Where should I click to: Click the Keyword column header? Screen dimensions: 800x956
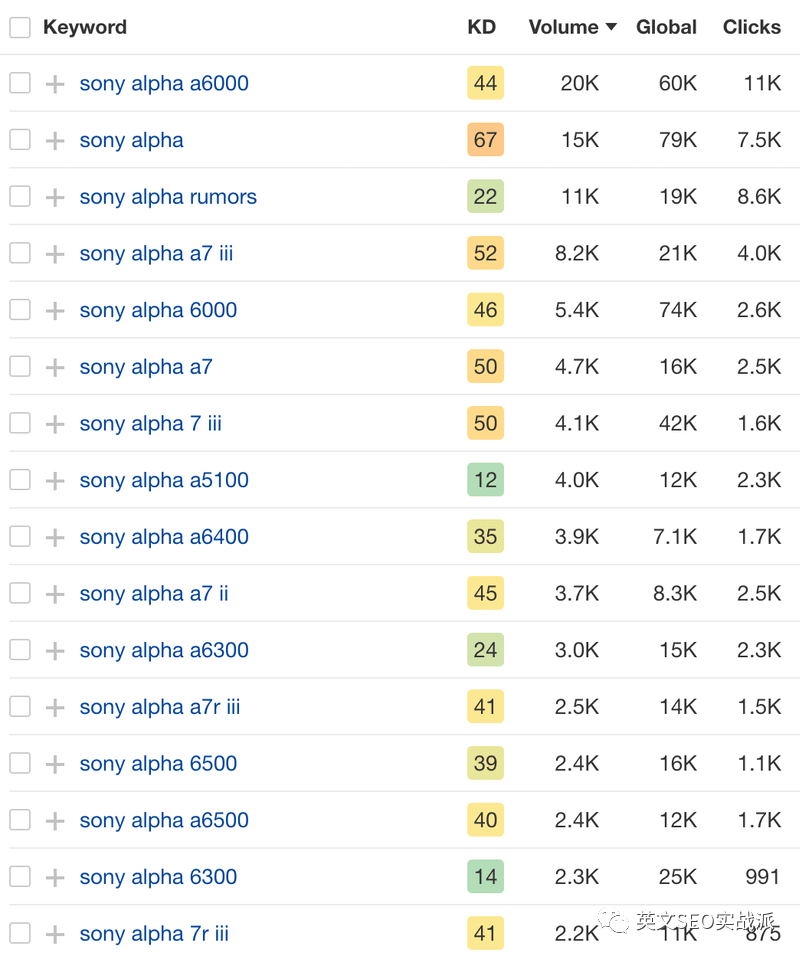click(85, 27)
